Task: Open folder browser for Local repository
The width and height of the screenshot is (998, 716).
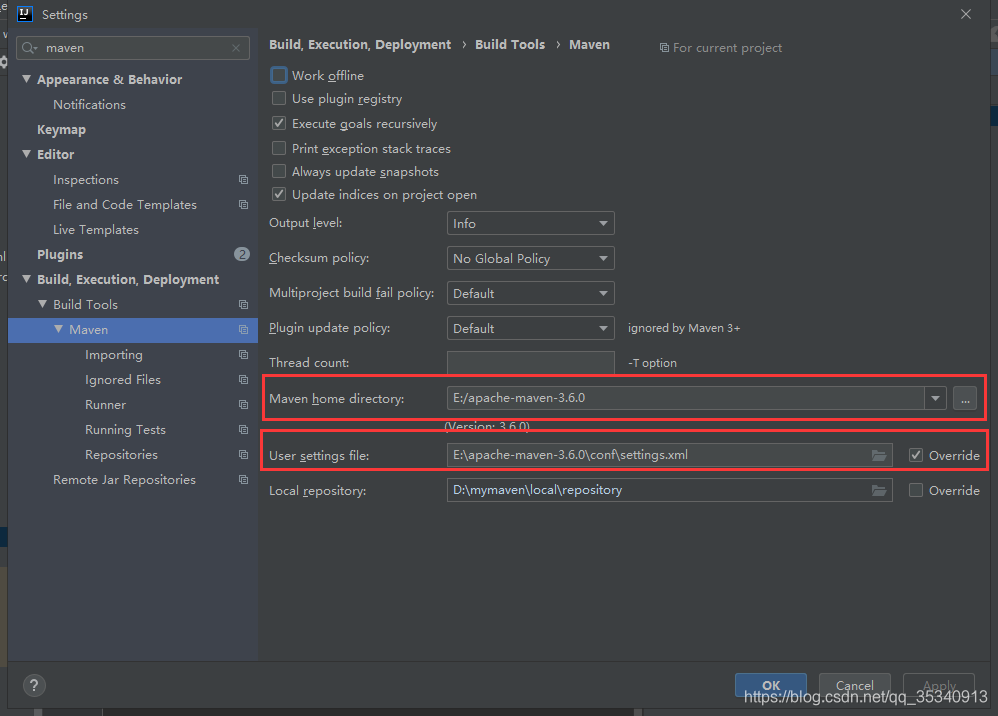Action: point(879,490)
